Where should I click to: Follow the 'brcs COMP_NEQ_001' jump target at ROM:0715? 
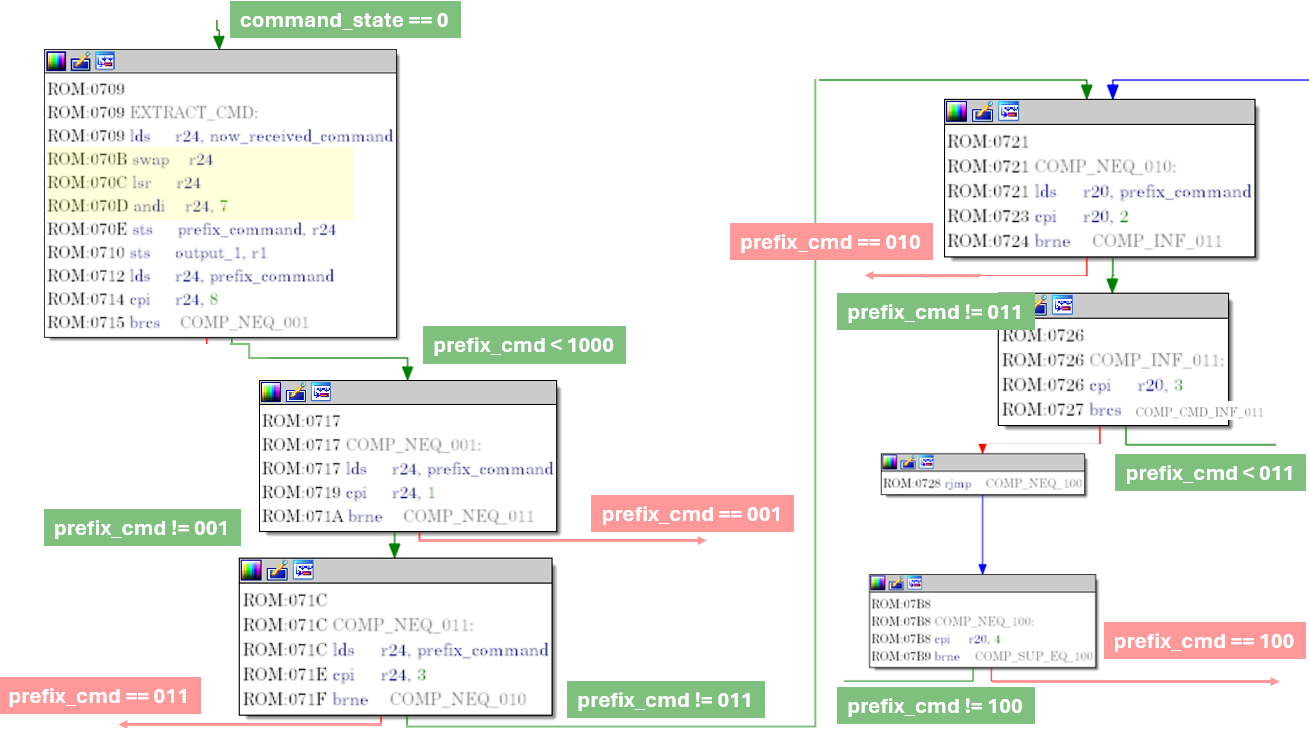click(244, 322)
